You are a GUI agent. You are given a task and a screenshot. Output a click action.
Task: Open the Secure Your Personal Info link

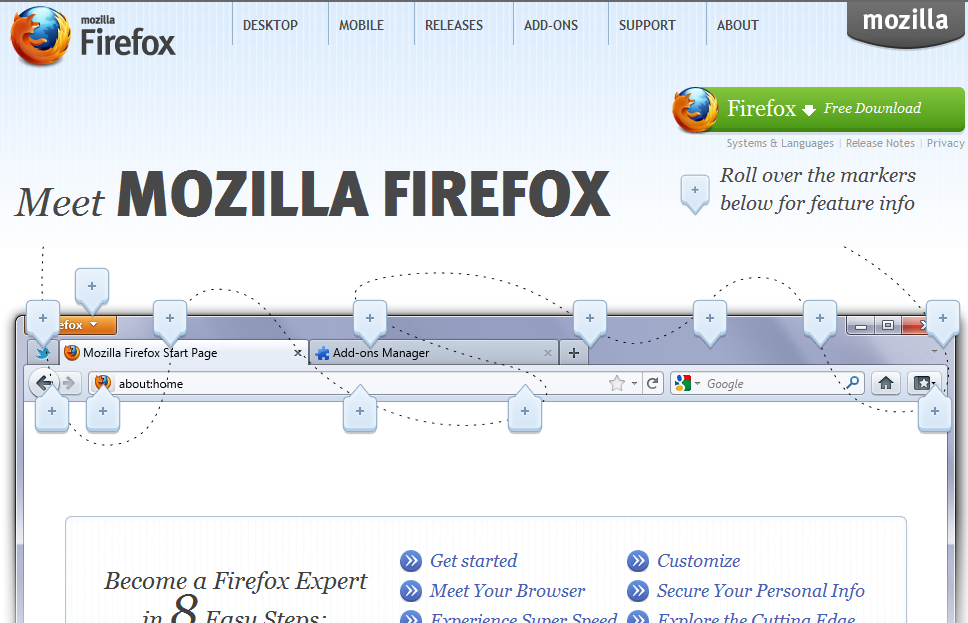click(761, 591)
